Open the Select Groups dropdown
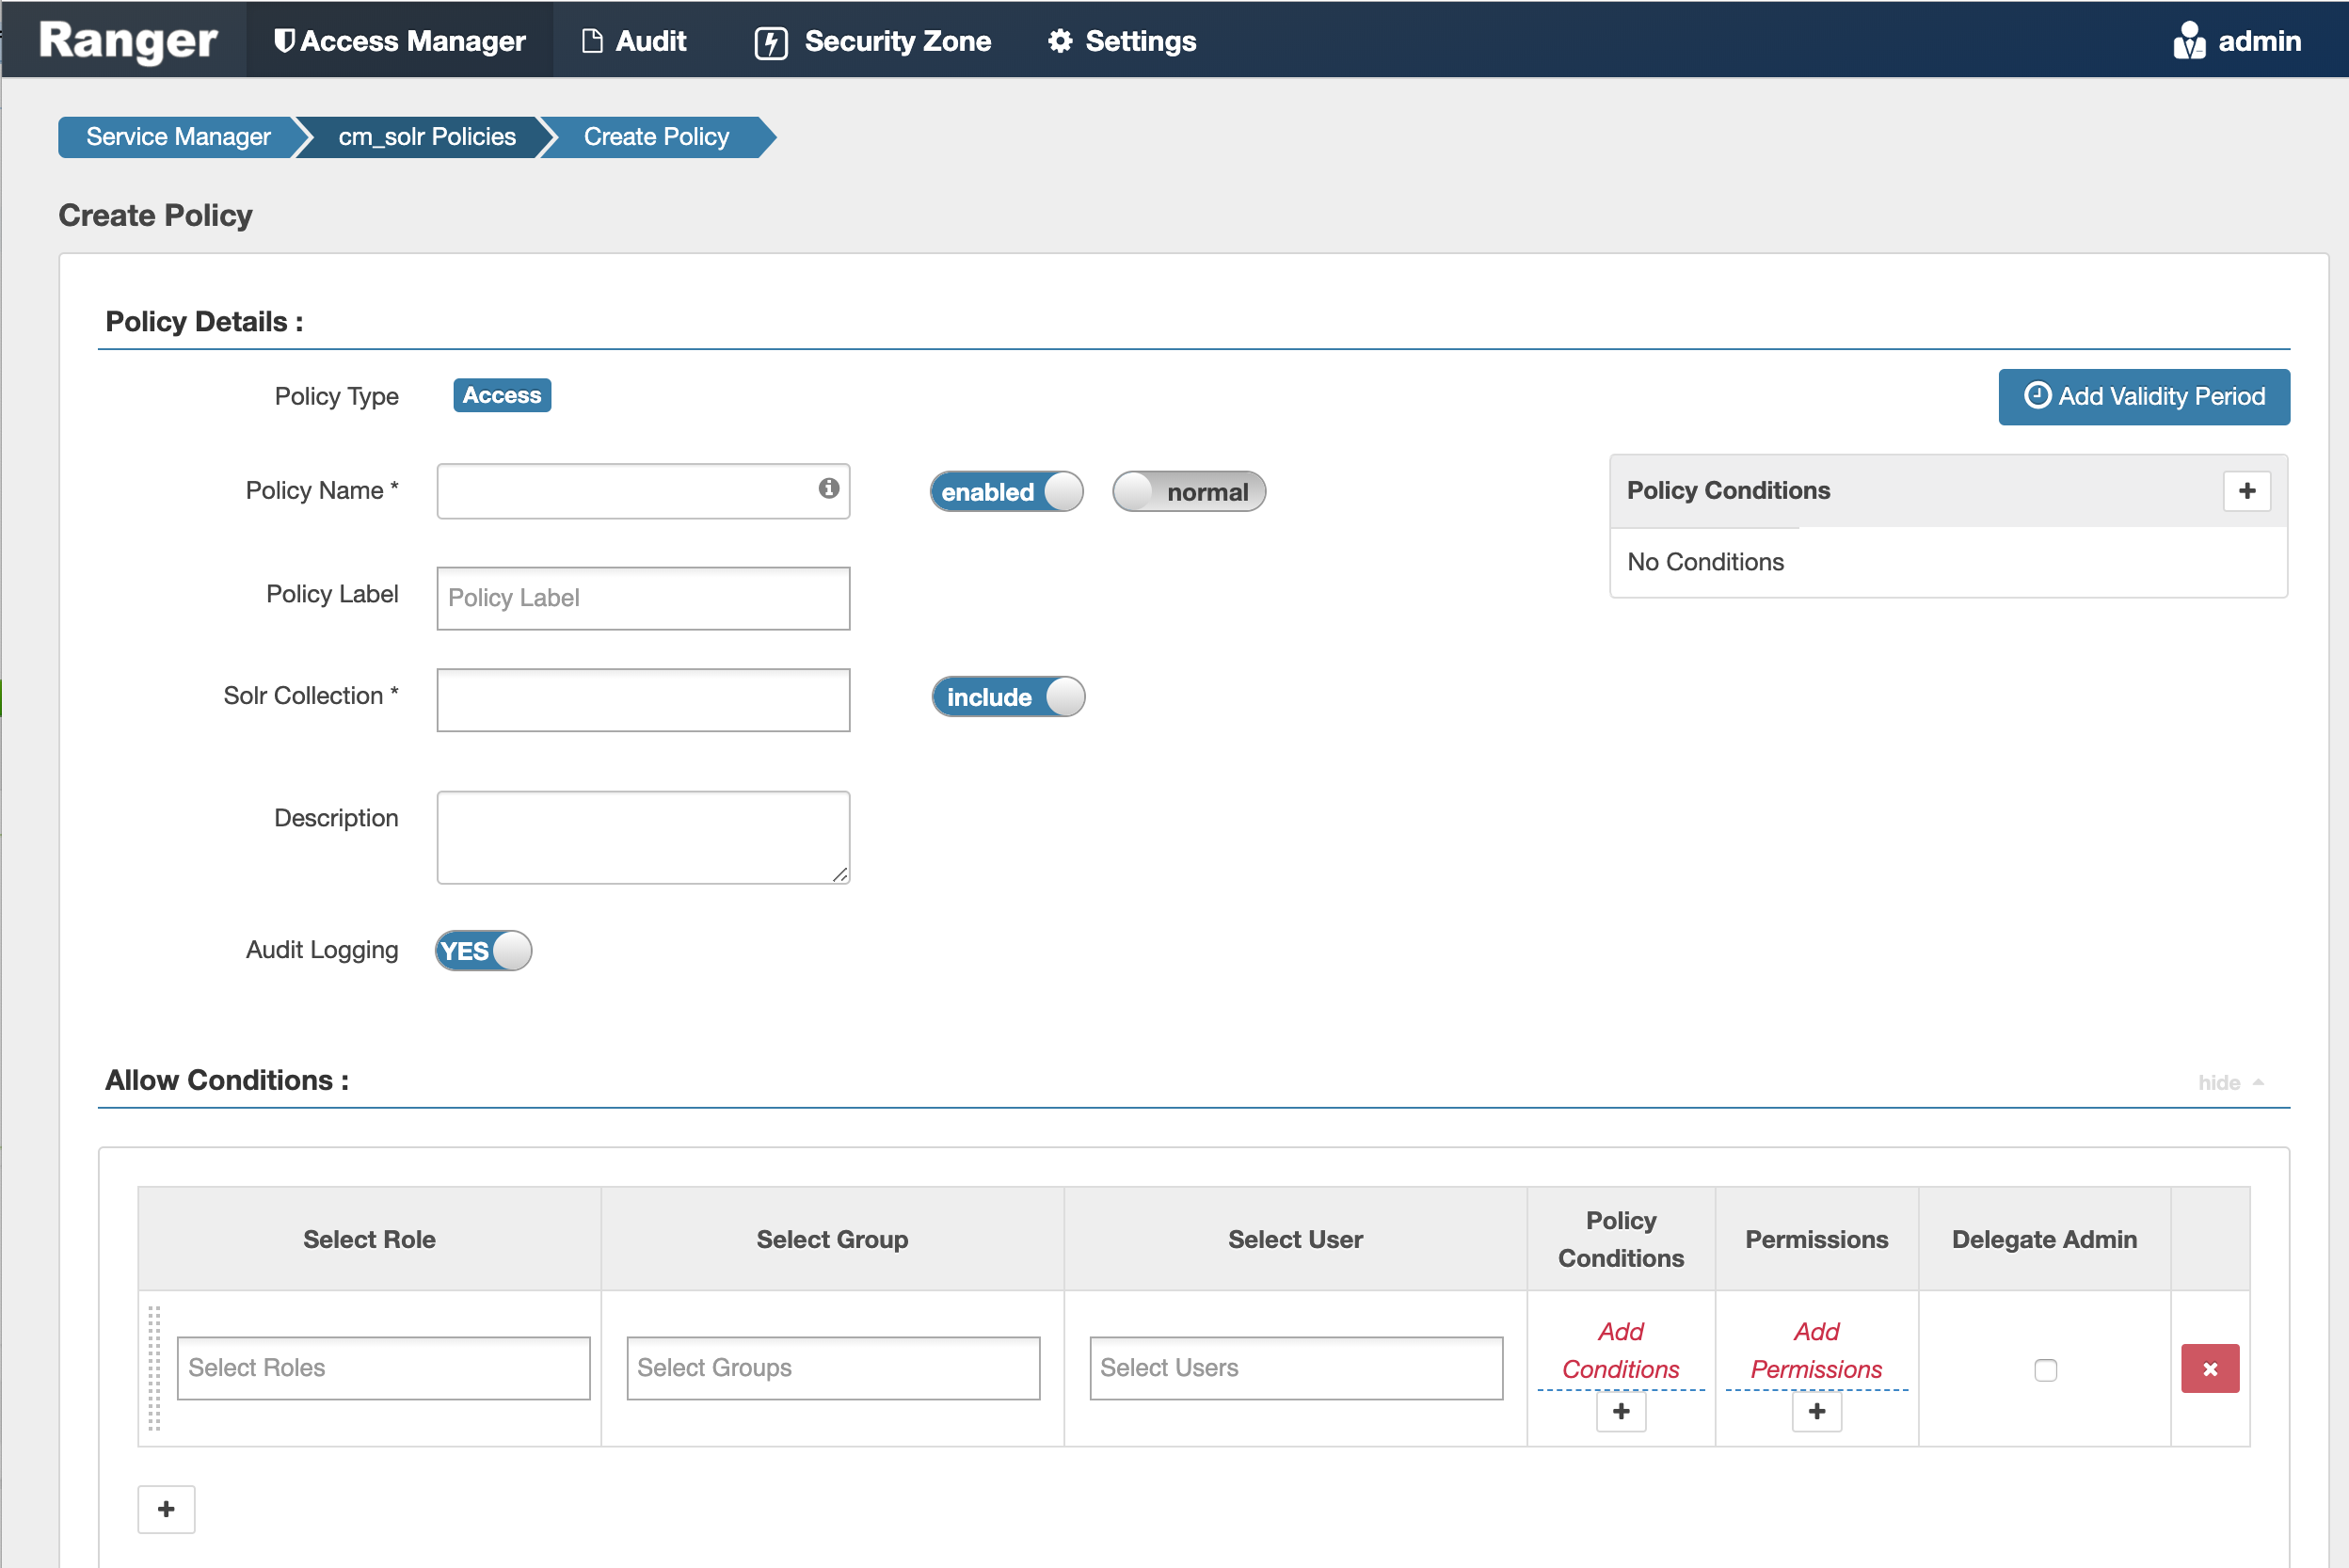 (x=832, y=1368)
